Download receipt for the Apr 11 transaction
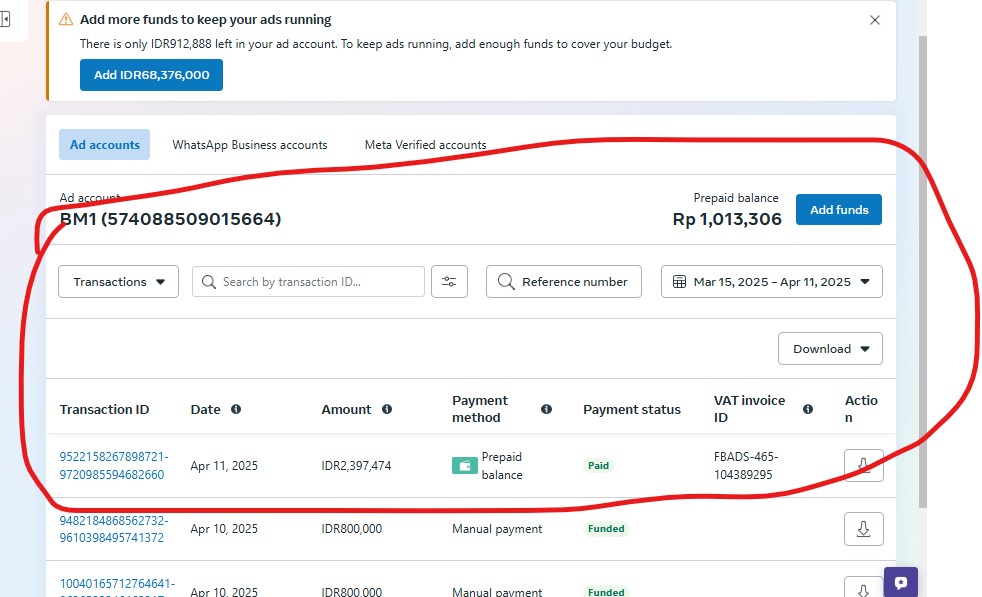The height and width of the screenshot is (597, 982). [x=863, y=466]
